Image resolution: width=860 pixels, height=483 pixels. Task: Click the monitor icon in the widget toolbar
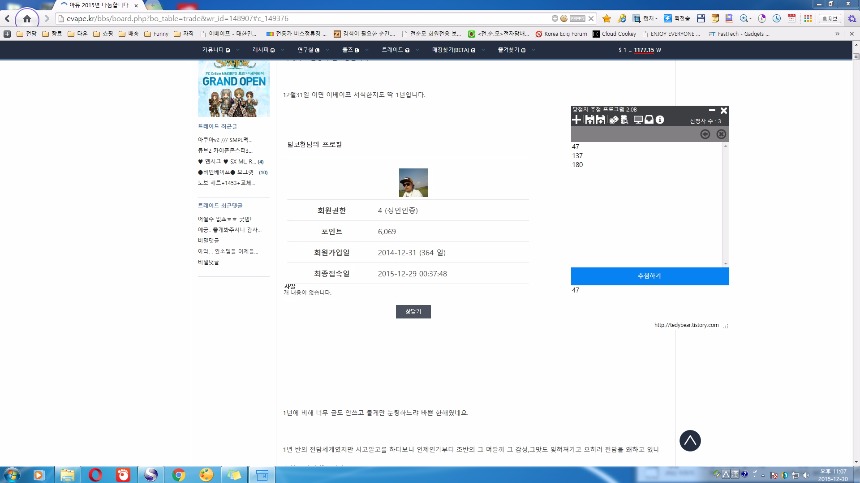(638, 120)
